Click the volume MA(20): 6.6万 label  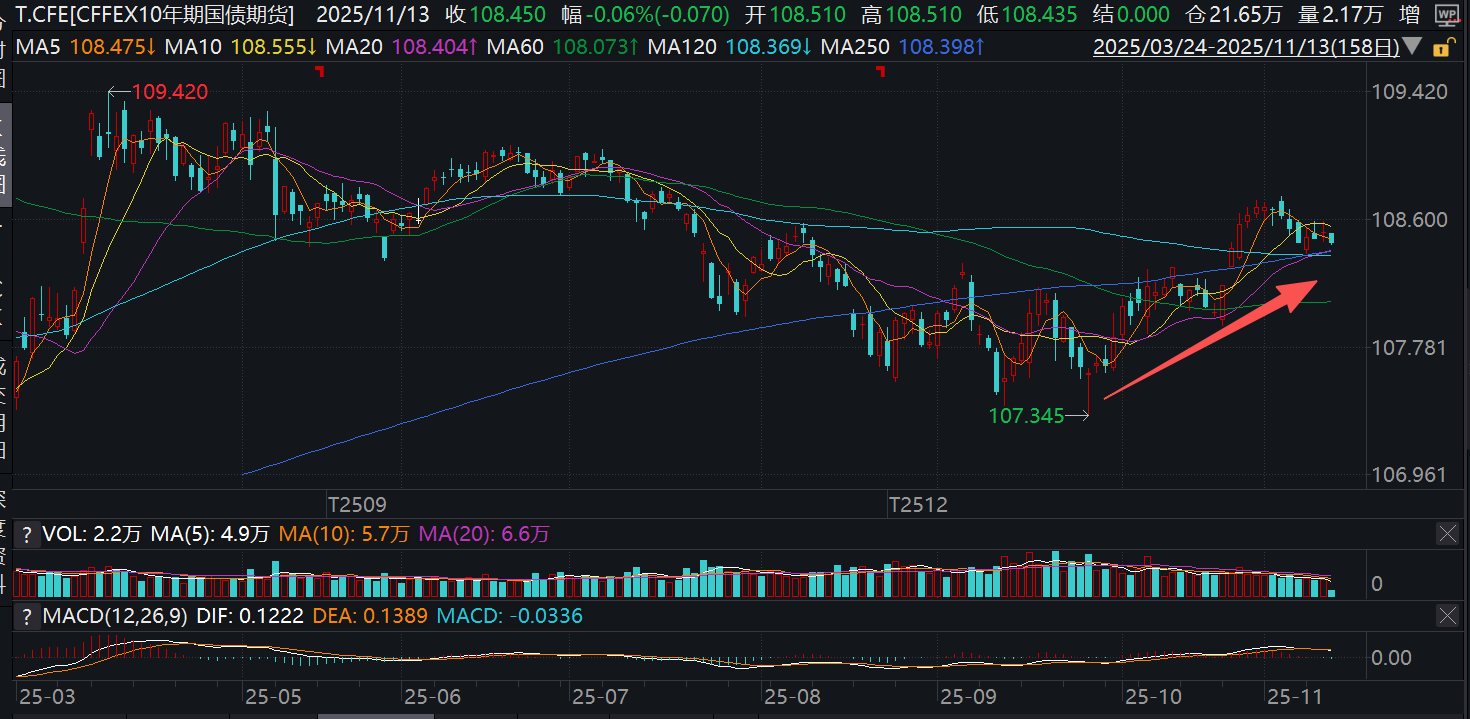click(484, 534)
